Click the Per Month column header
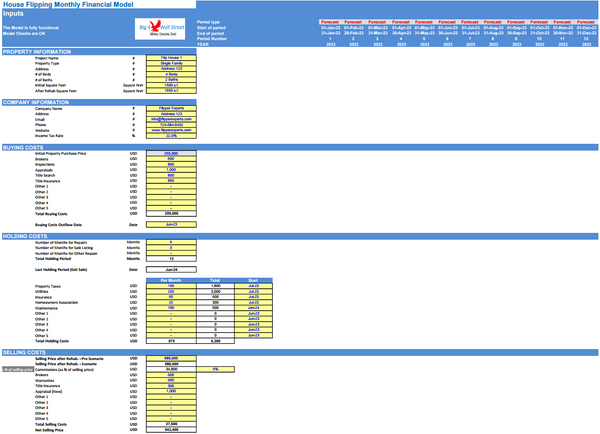The width and height of the screenshot is (600, 434). [171, 279]
